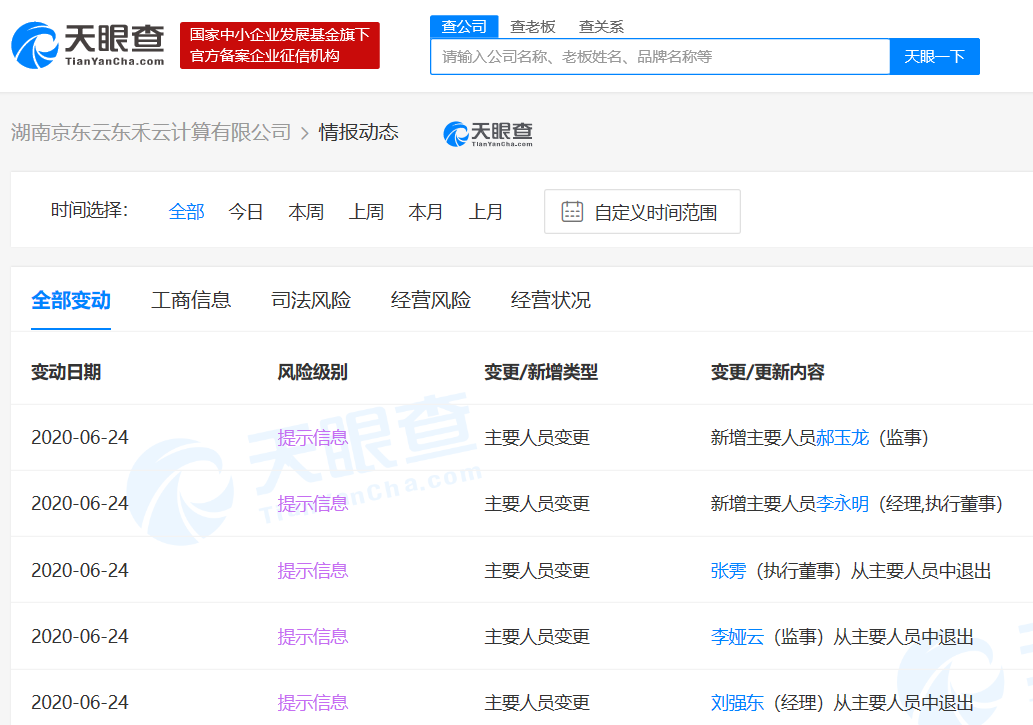Click the TianYanCha logo in header
Screen dimensions: 1033x725
click(88, 45)
